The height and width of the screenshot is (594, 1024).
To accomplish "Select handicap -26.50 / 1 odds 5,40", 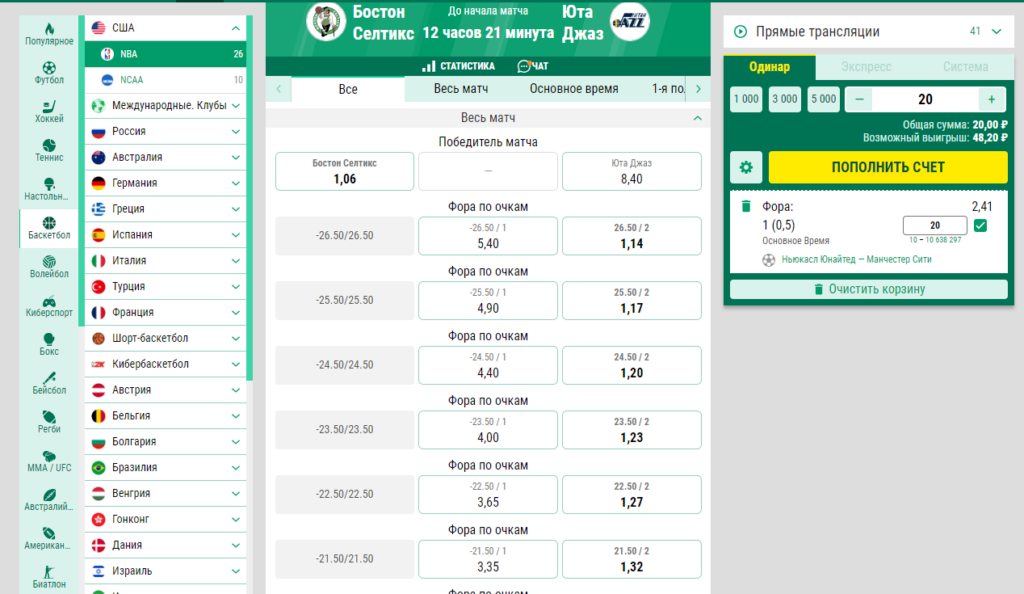I will [488, 236].
